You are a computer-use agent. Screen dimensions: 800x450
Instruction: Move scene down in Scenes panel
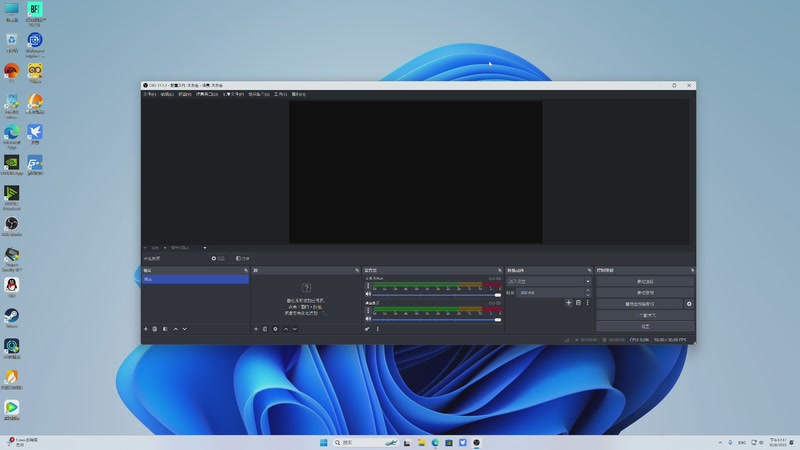(x=185, y=329)
